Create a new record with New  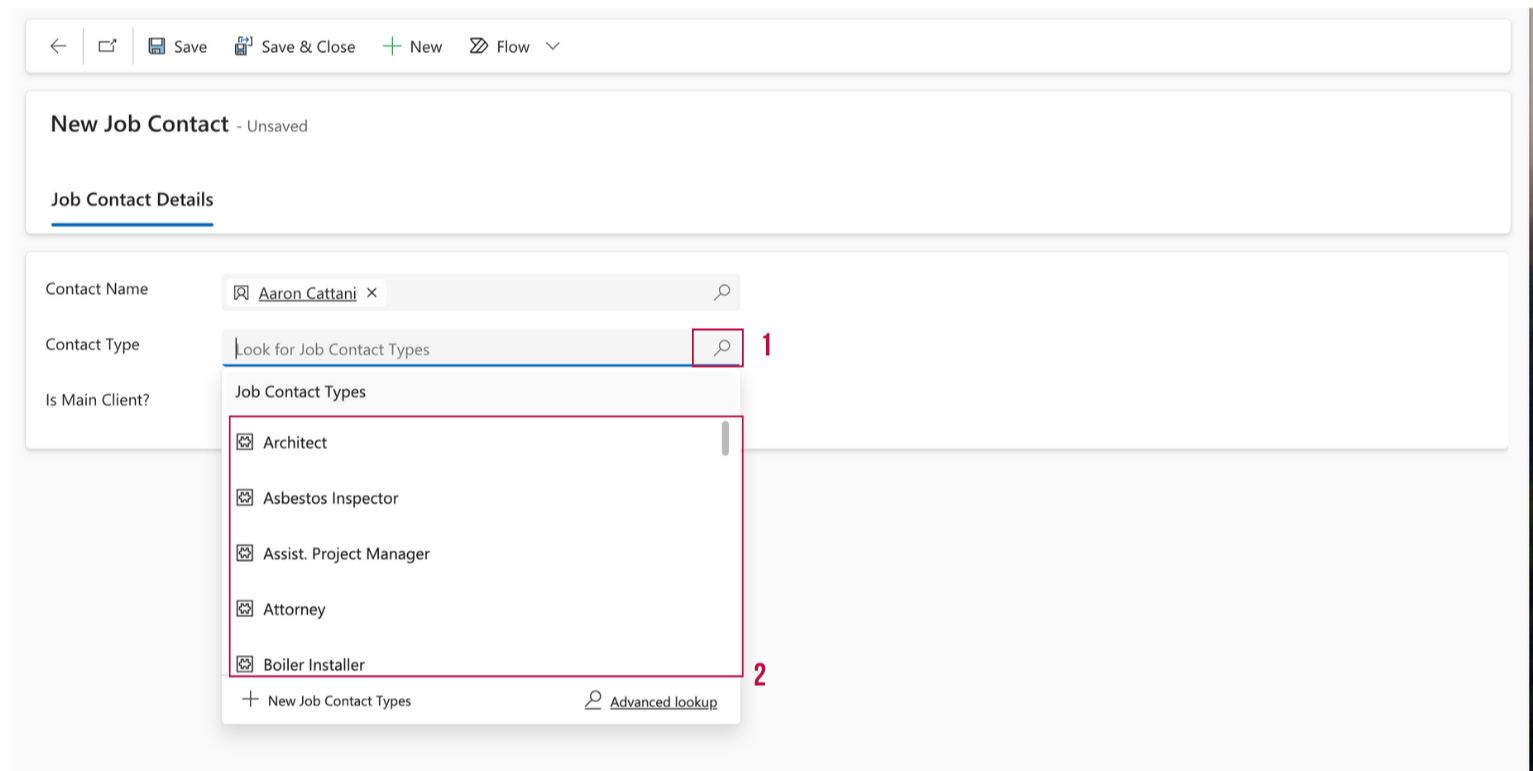point(412,47)
